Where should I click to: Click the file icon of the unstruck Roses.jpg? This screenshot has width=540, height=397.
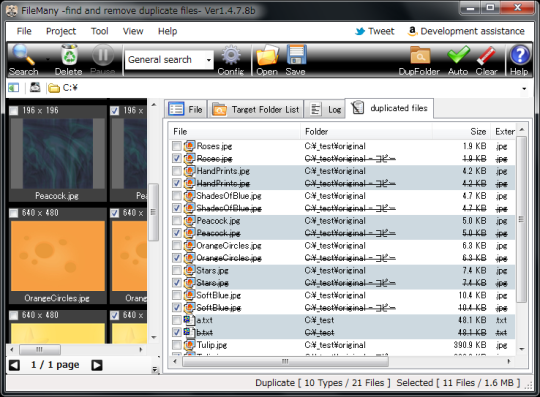pyautogui.click(x=189, y=146)
